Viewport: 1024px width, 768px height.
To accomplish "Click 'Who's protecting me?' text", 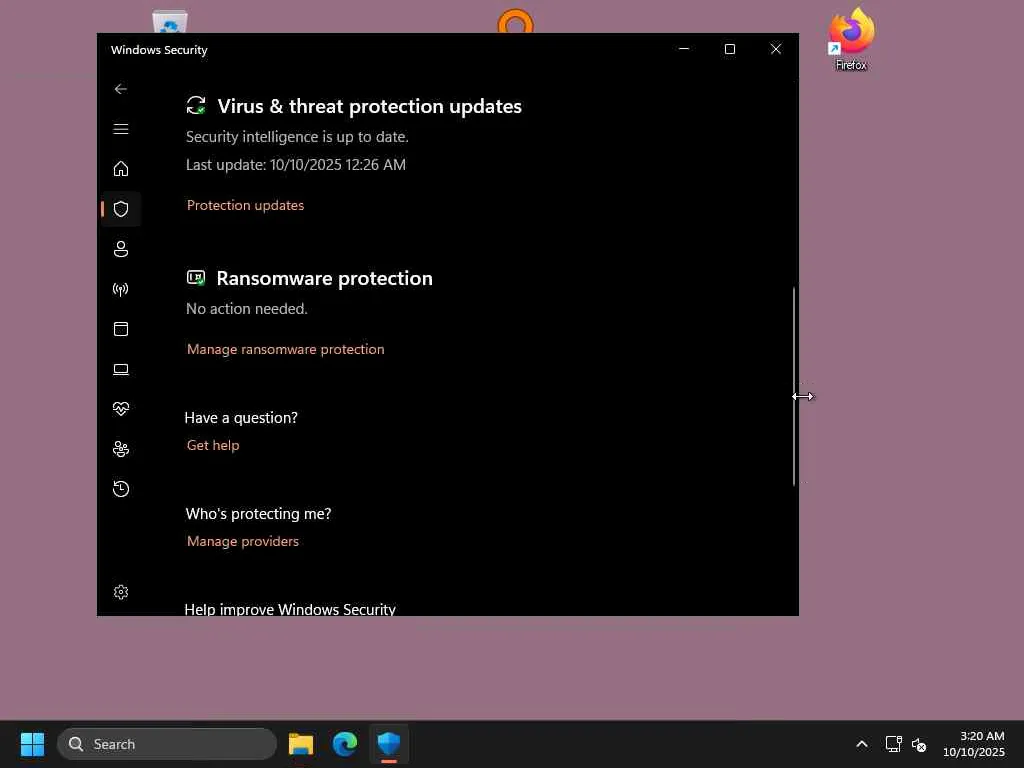I will (258, 514).
